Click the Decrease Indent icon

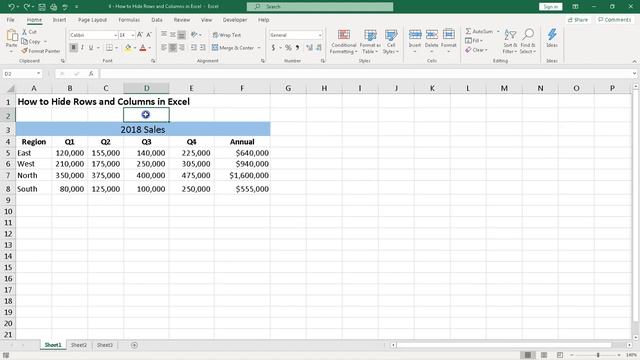point(193,48)
